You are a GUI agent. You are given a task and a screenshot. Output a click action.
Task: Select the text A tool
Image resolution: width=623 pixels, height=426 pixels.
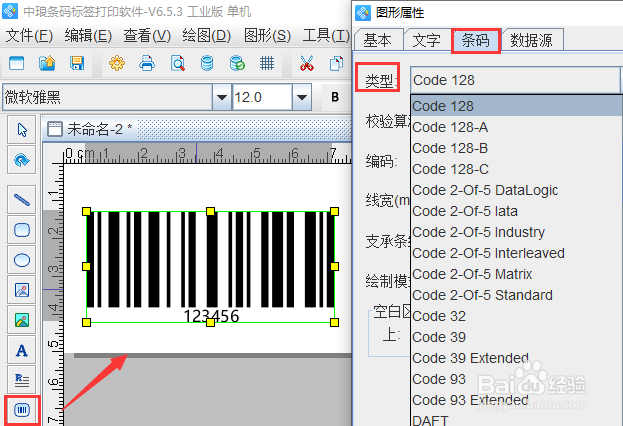coord(22,350)
